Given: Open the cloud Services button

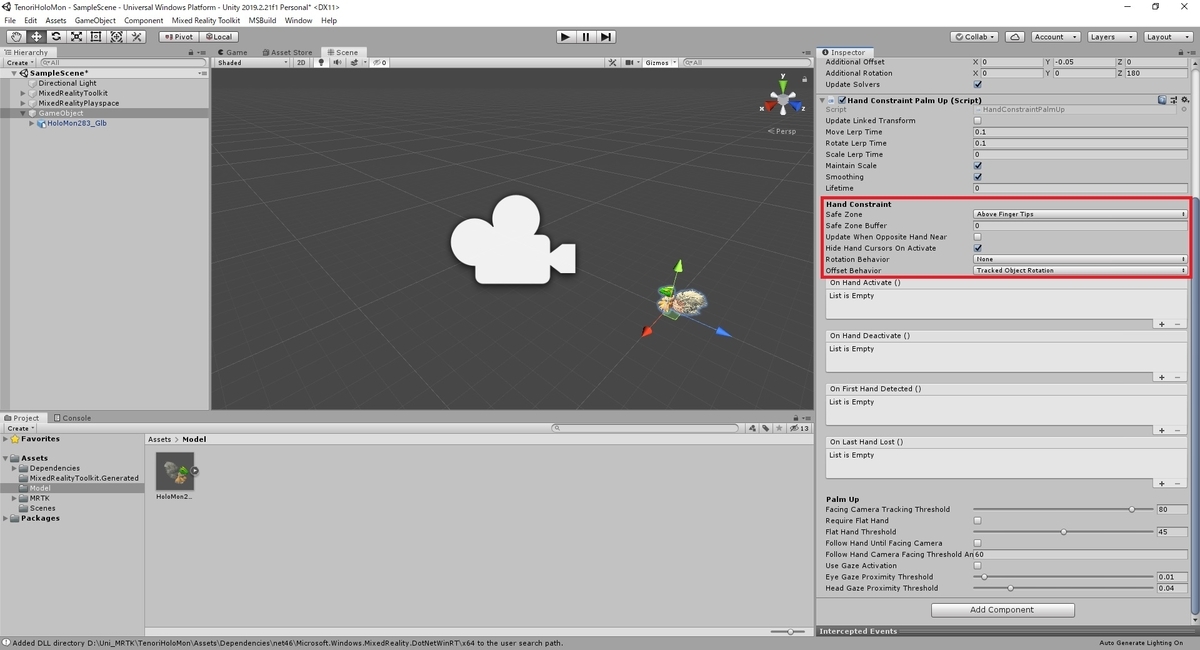Looking at the screenshot, I should coord(1016,36).
